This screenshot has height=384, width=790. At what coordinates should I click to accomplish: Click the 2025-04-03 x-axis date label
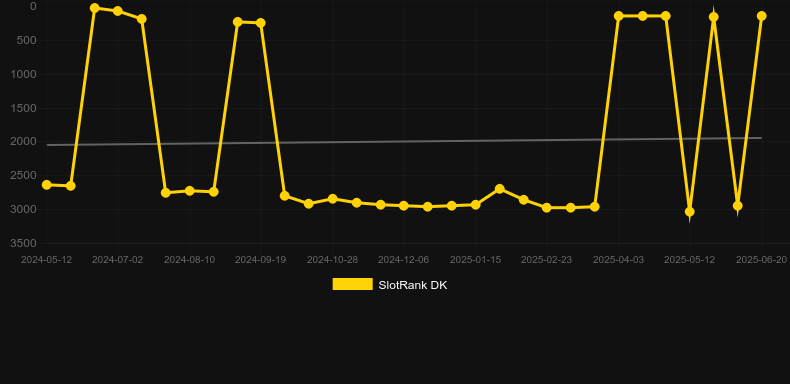point(618,260)
